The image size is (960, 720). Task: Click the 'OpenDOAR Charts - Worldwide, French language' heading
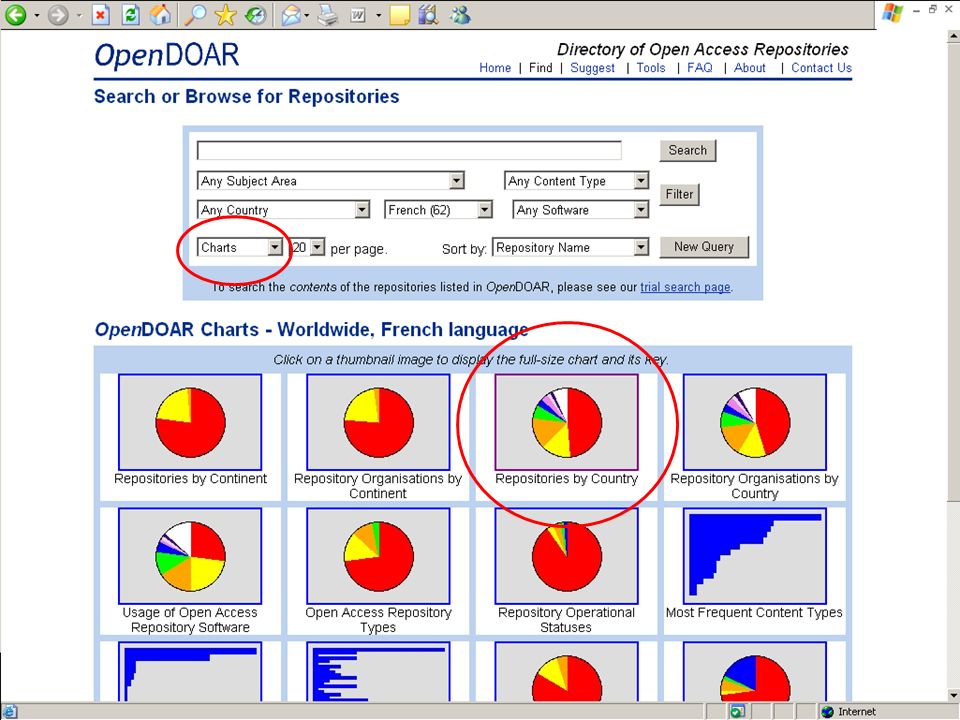tap(312, 330)
